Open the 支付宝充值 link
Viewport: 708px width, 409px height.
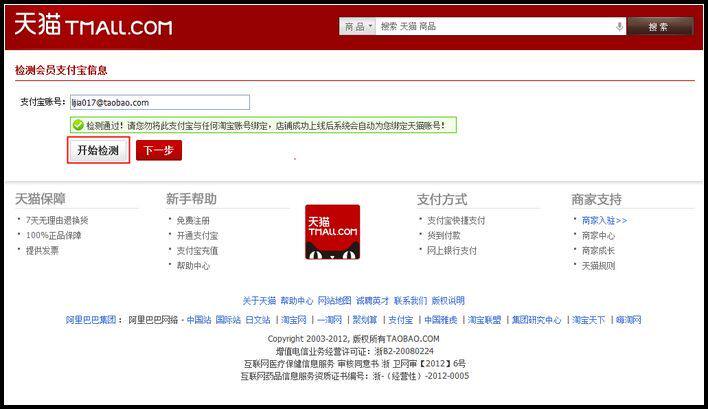(197, 251)
